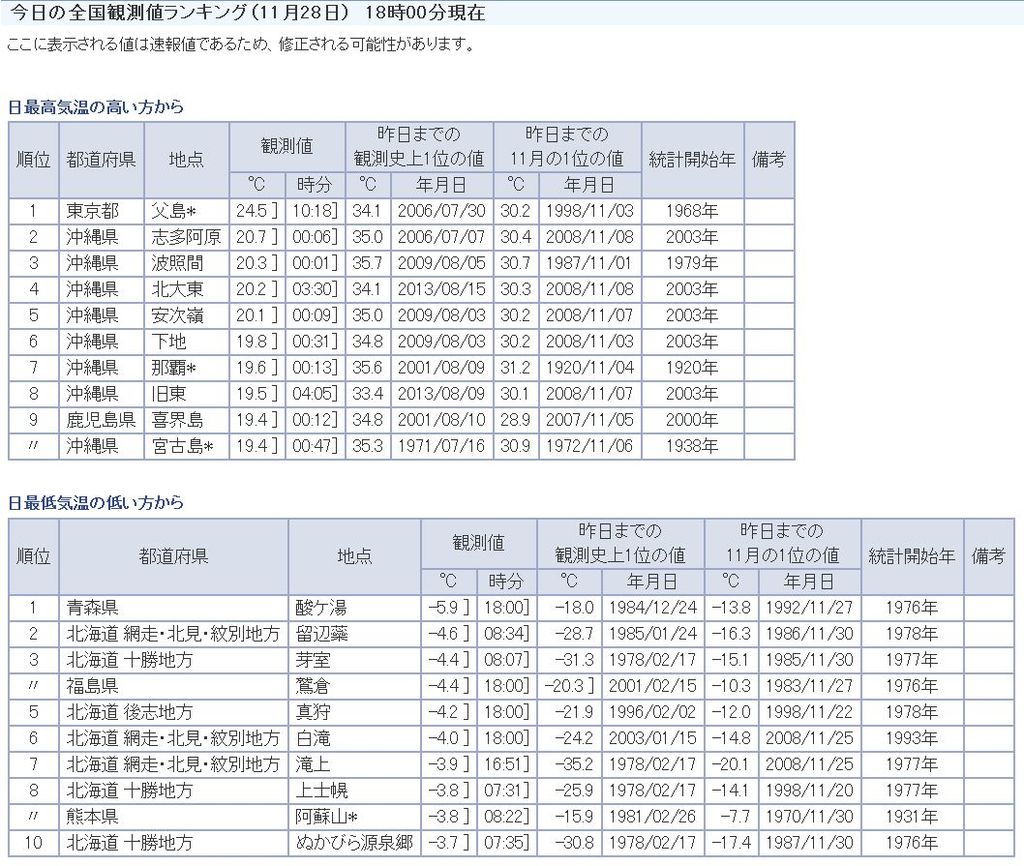Click the 日最低気温の低い方から section heading
Viewport: 1024px width, 866px height.
coord(96,502)
